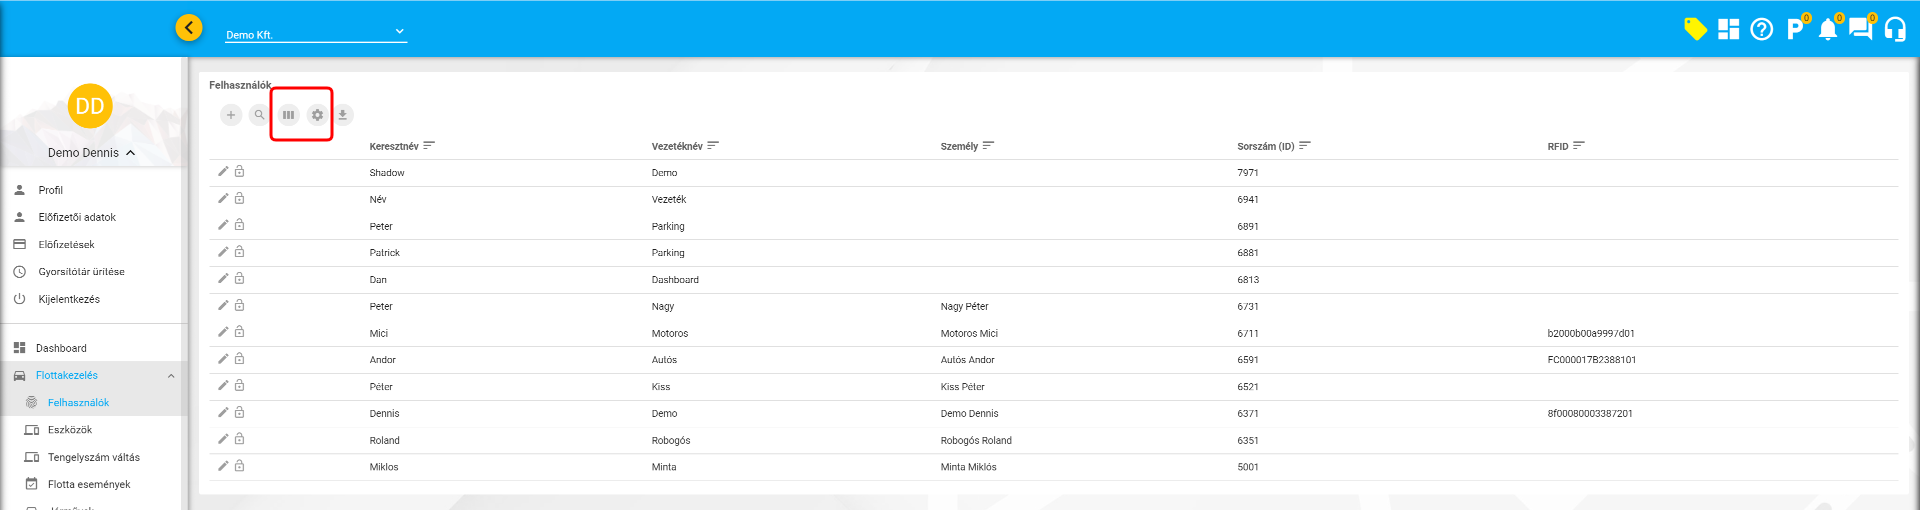Click the add user plus icon
The width and height of the screenshot is (1920, 510).
coord(231,115)
